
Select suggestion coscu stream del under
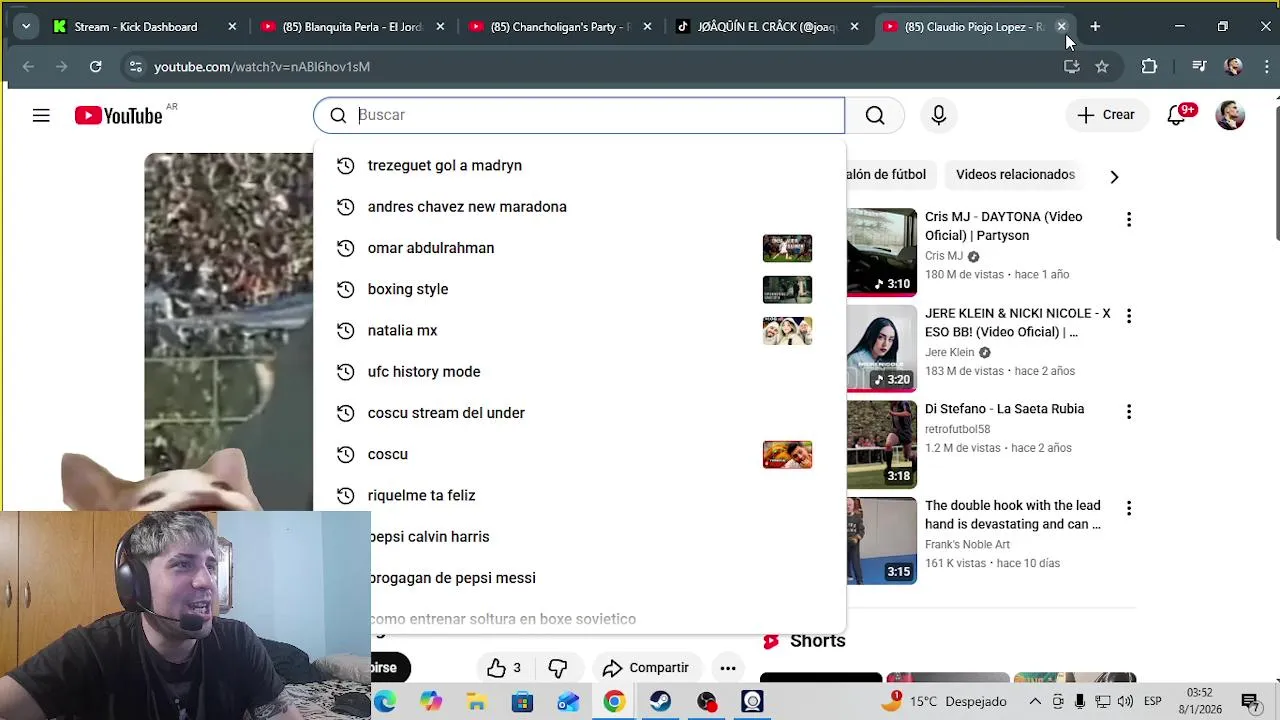pos(579,413)
